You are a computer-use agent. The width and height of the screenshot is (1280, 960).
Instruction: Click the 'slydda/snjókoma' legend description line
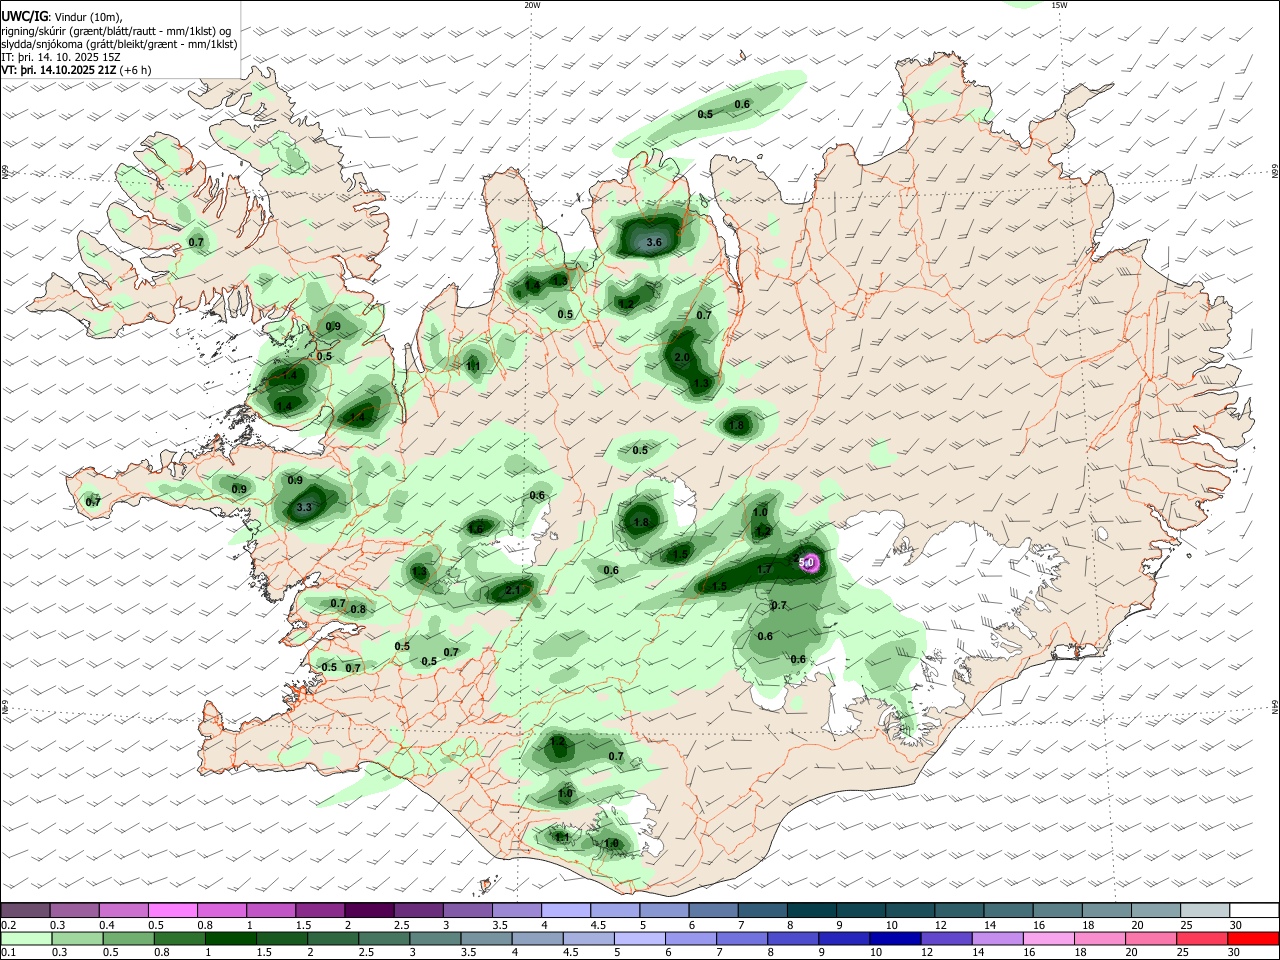pyautogui.click(x=119, y=44)
